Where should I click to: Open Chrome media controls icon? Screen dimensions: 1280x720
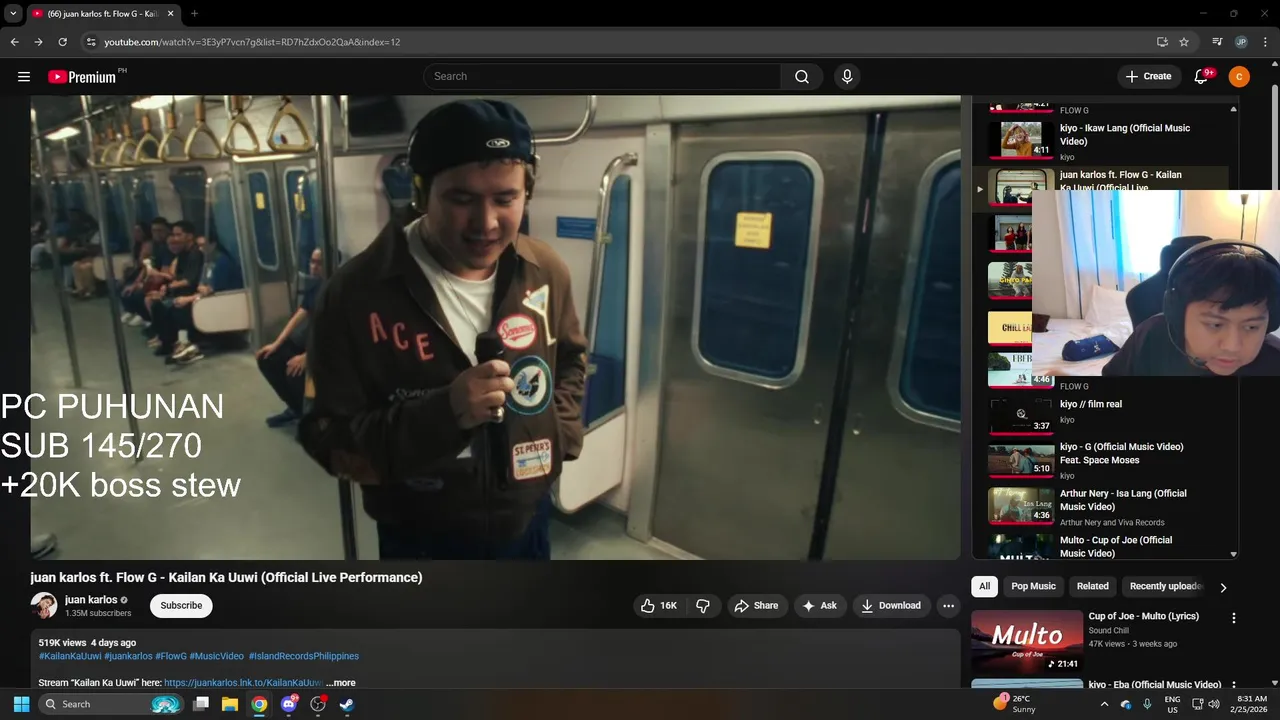pos(1217,42)
